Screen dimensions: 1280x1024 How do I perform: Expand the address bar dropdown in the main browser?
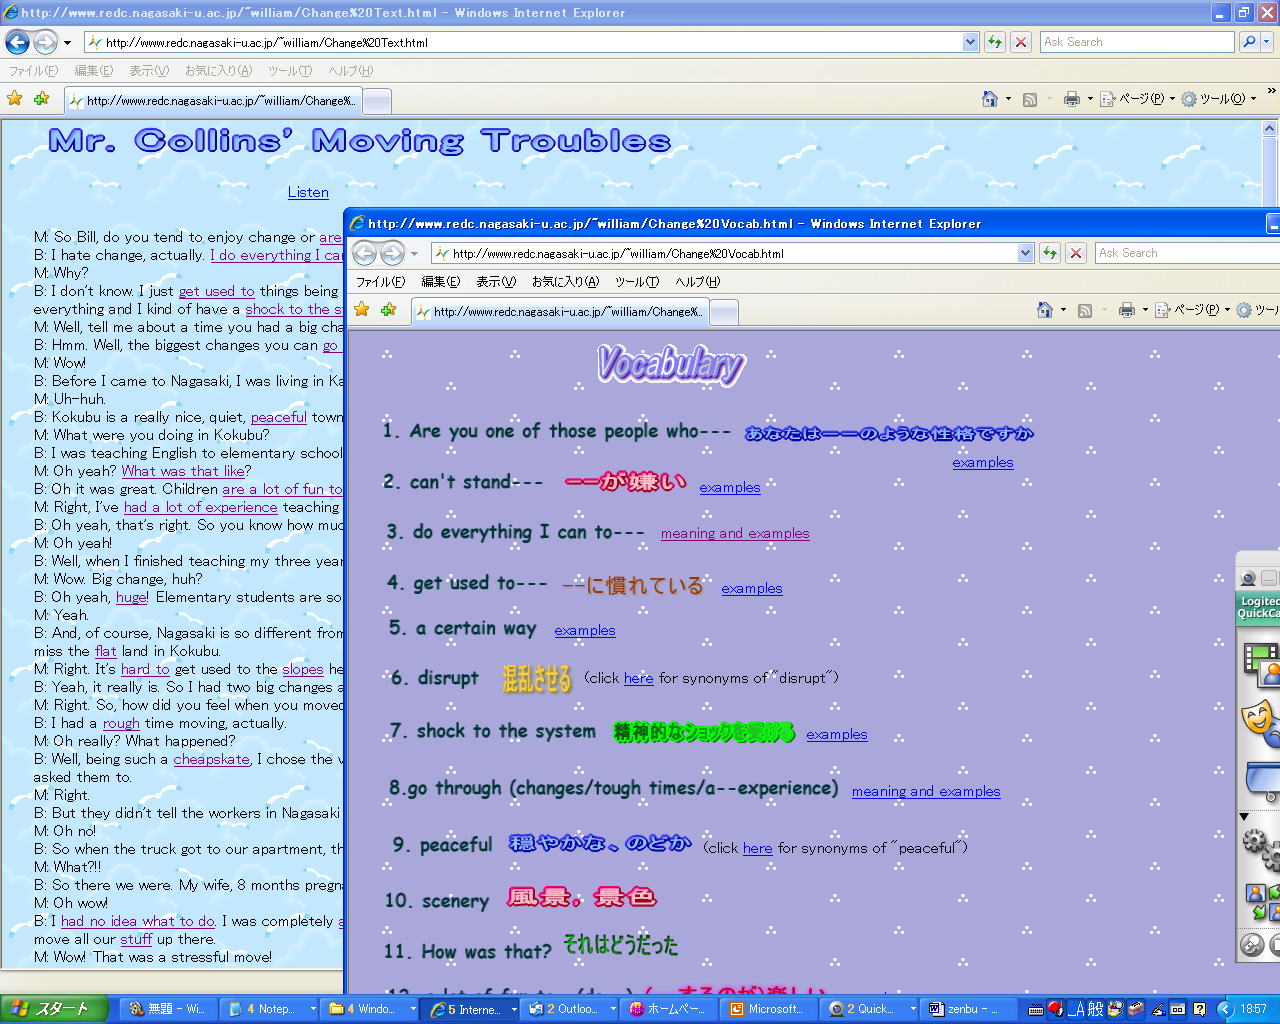point(970,42)
